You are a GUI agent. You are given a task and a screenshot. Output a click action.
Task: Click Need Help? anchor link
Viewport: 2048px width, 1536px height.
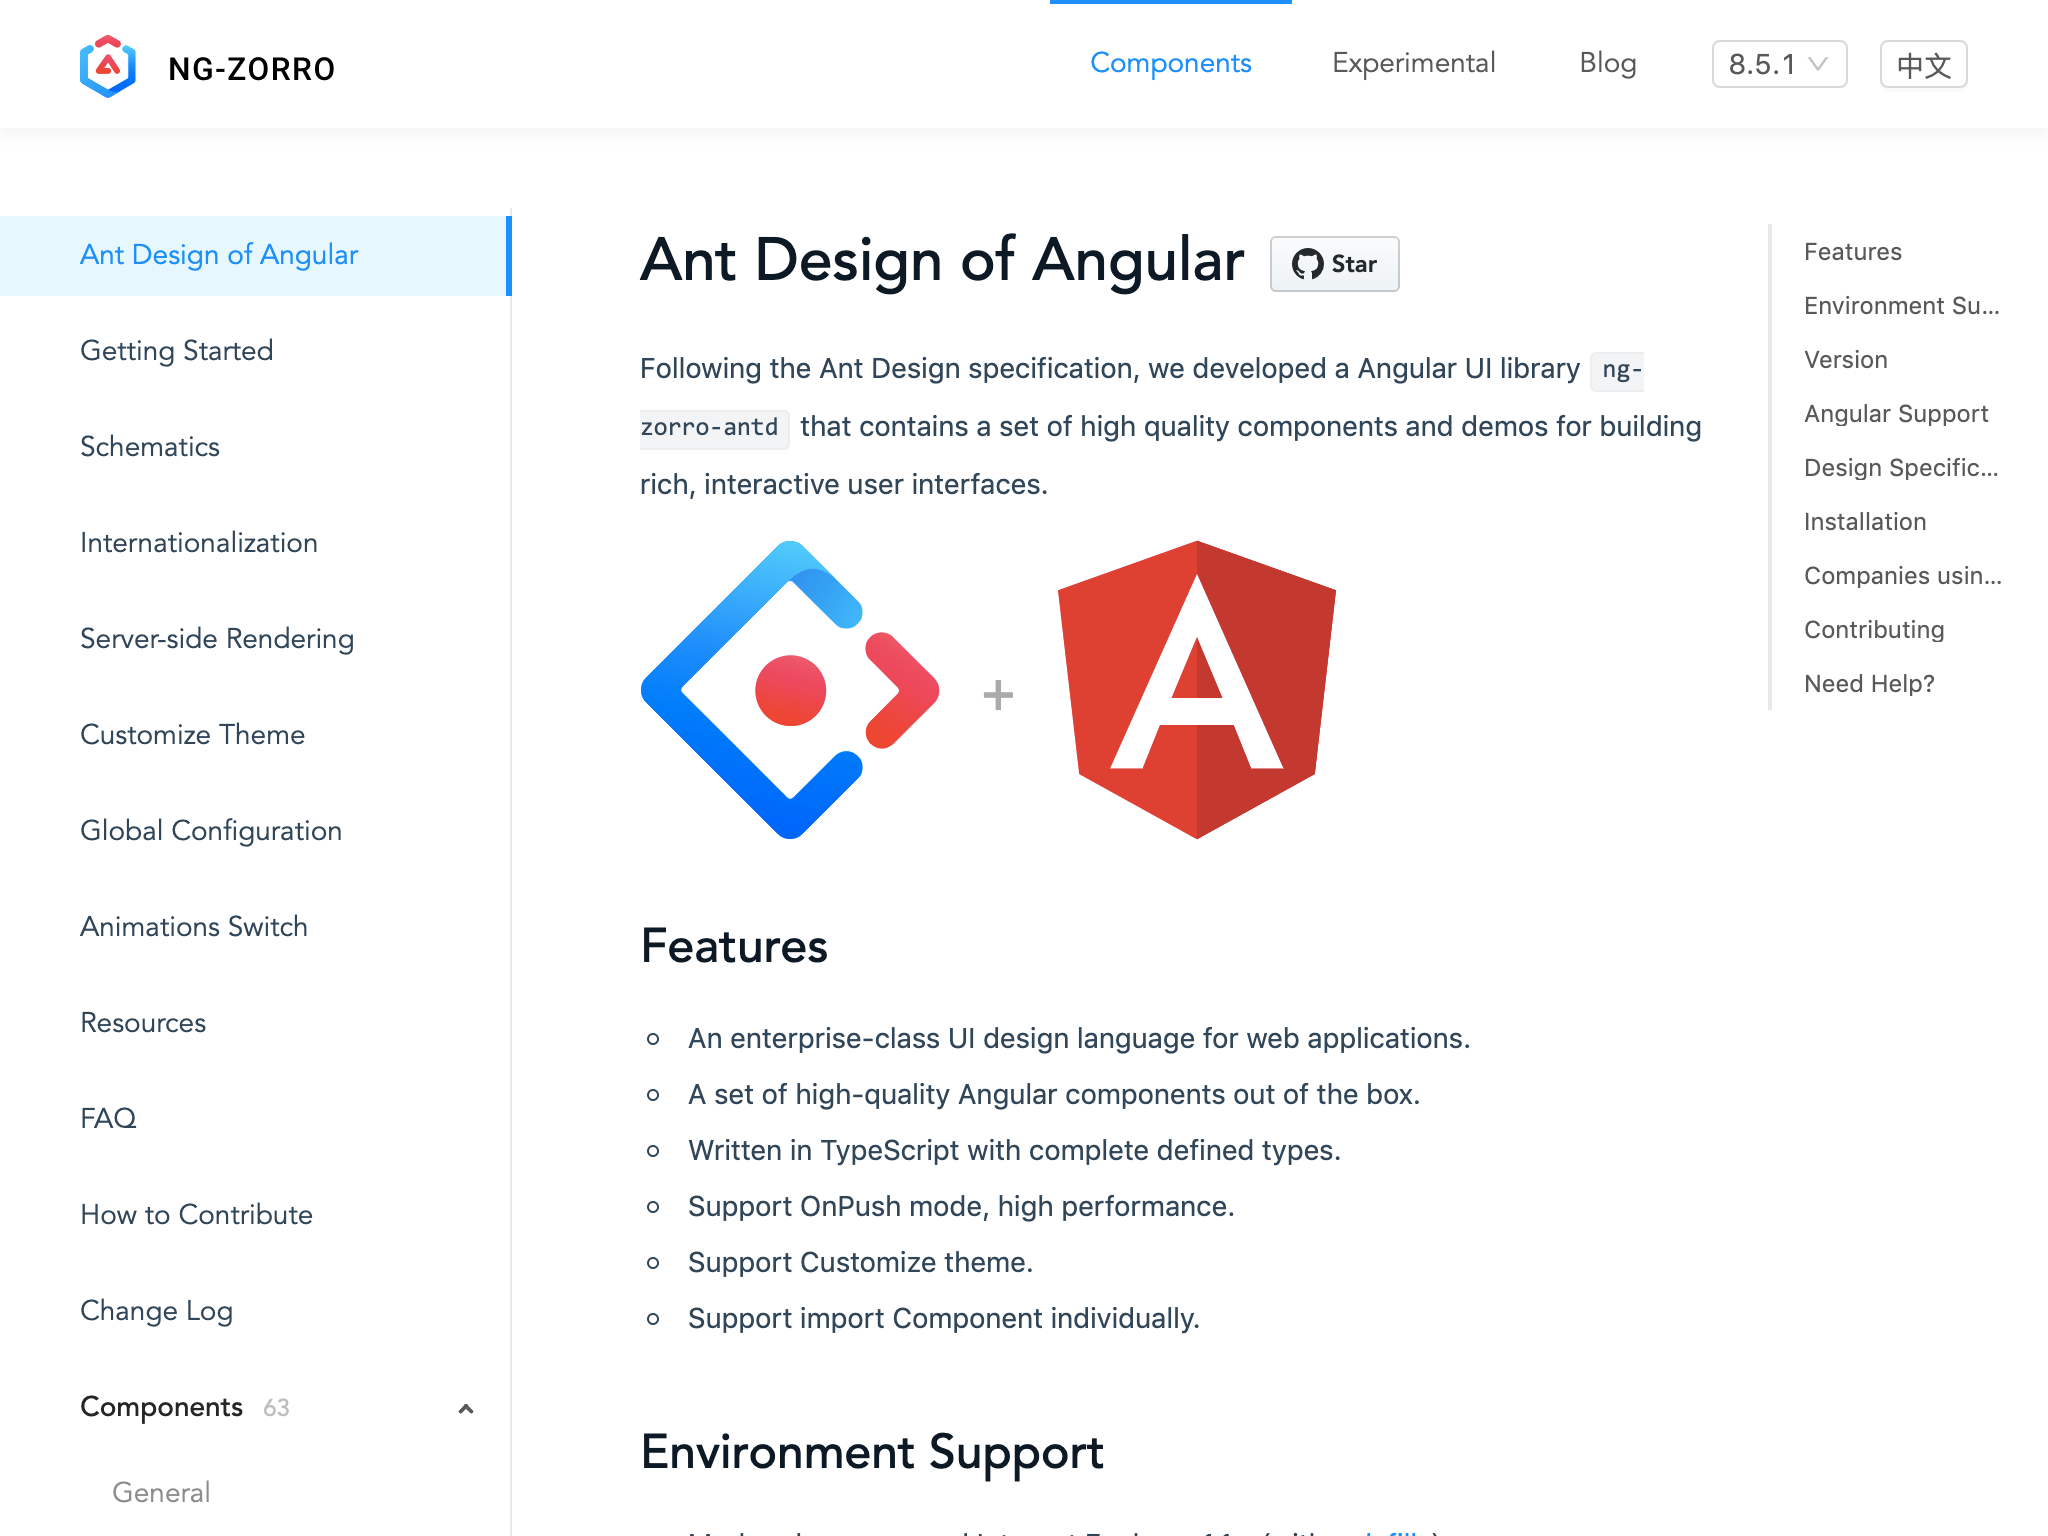coord(1870,683)
